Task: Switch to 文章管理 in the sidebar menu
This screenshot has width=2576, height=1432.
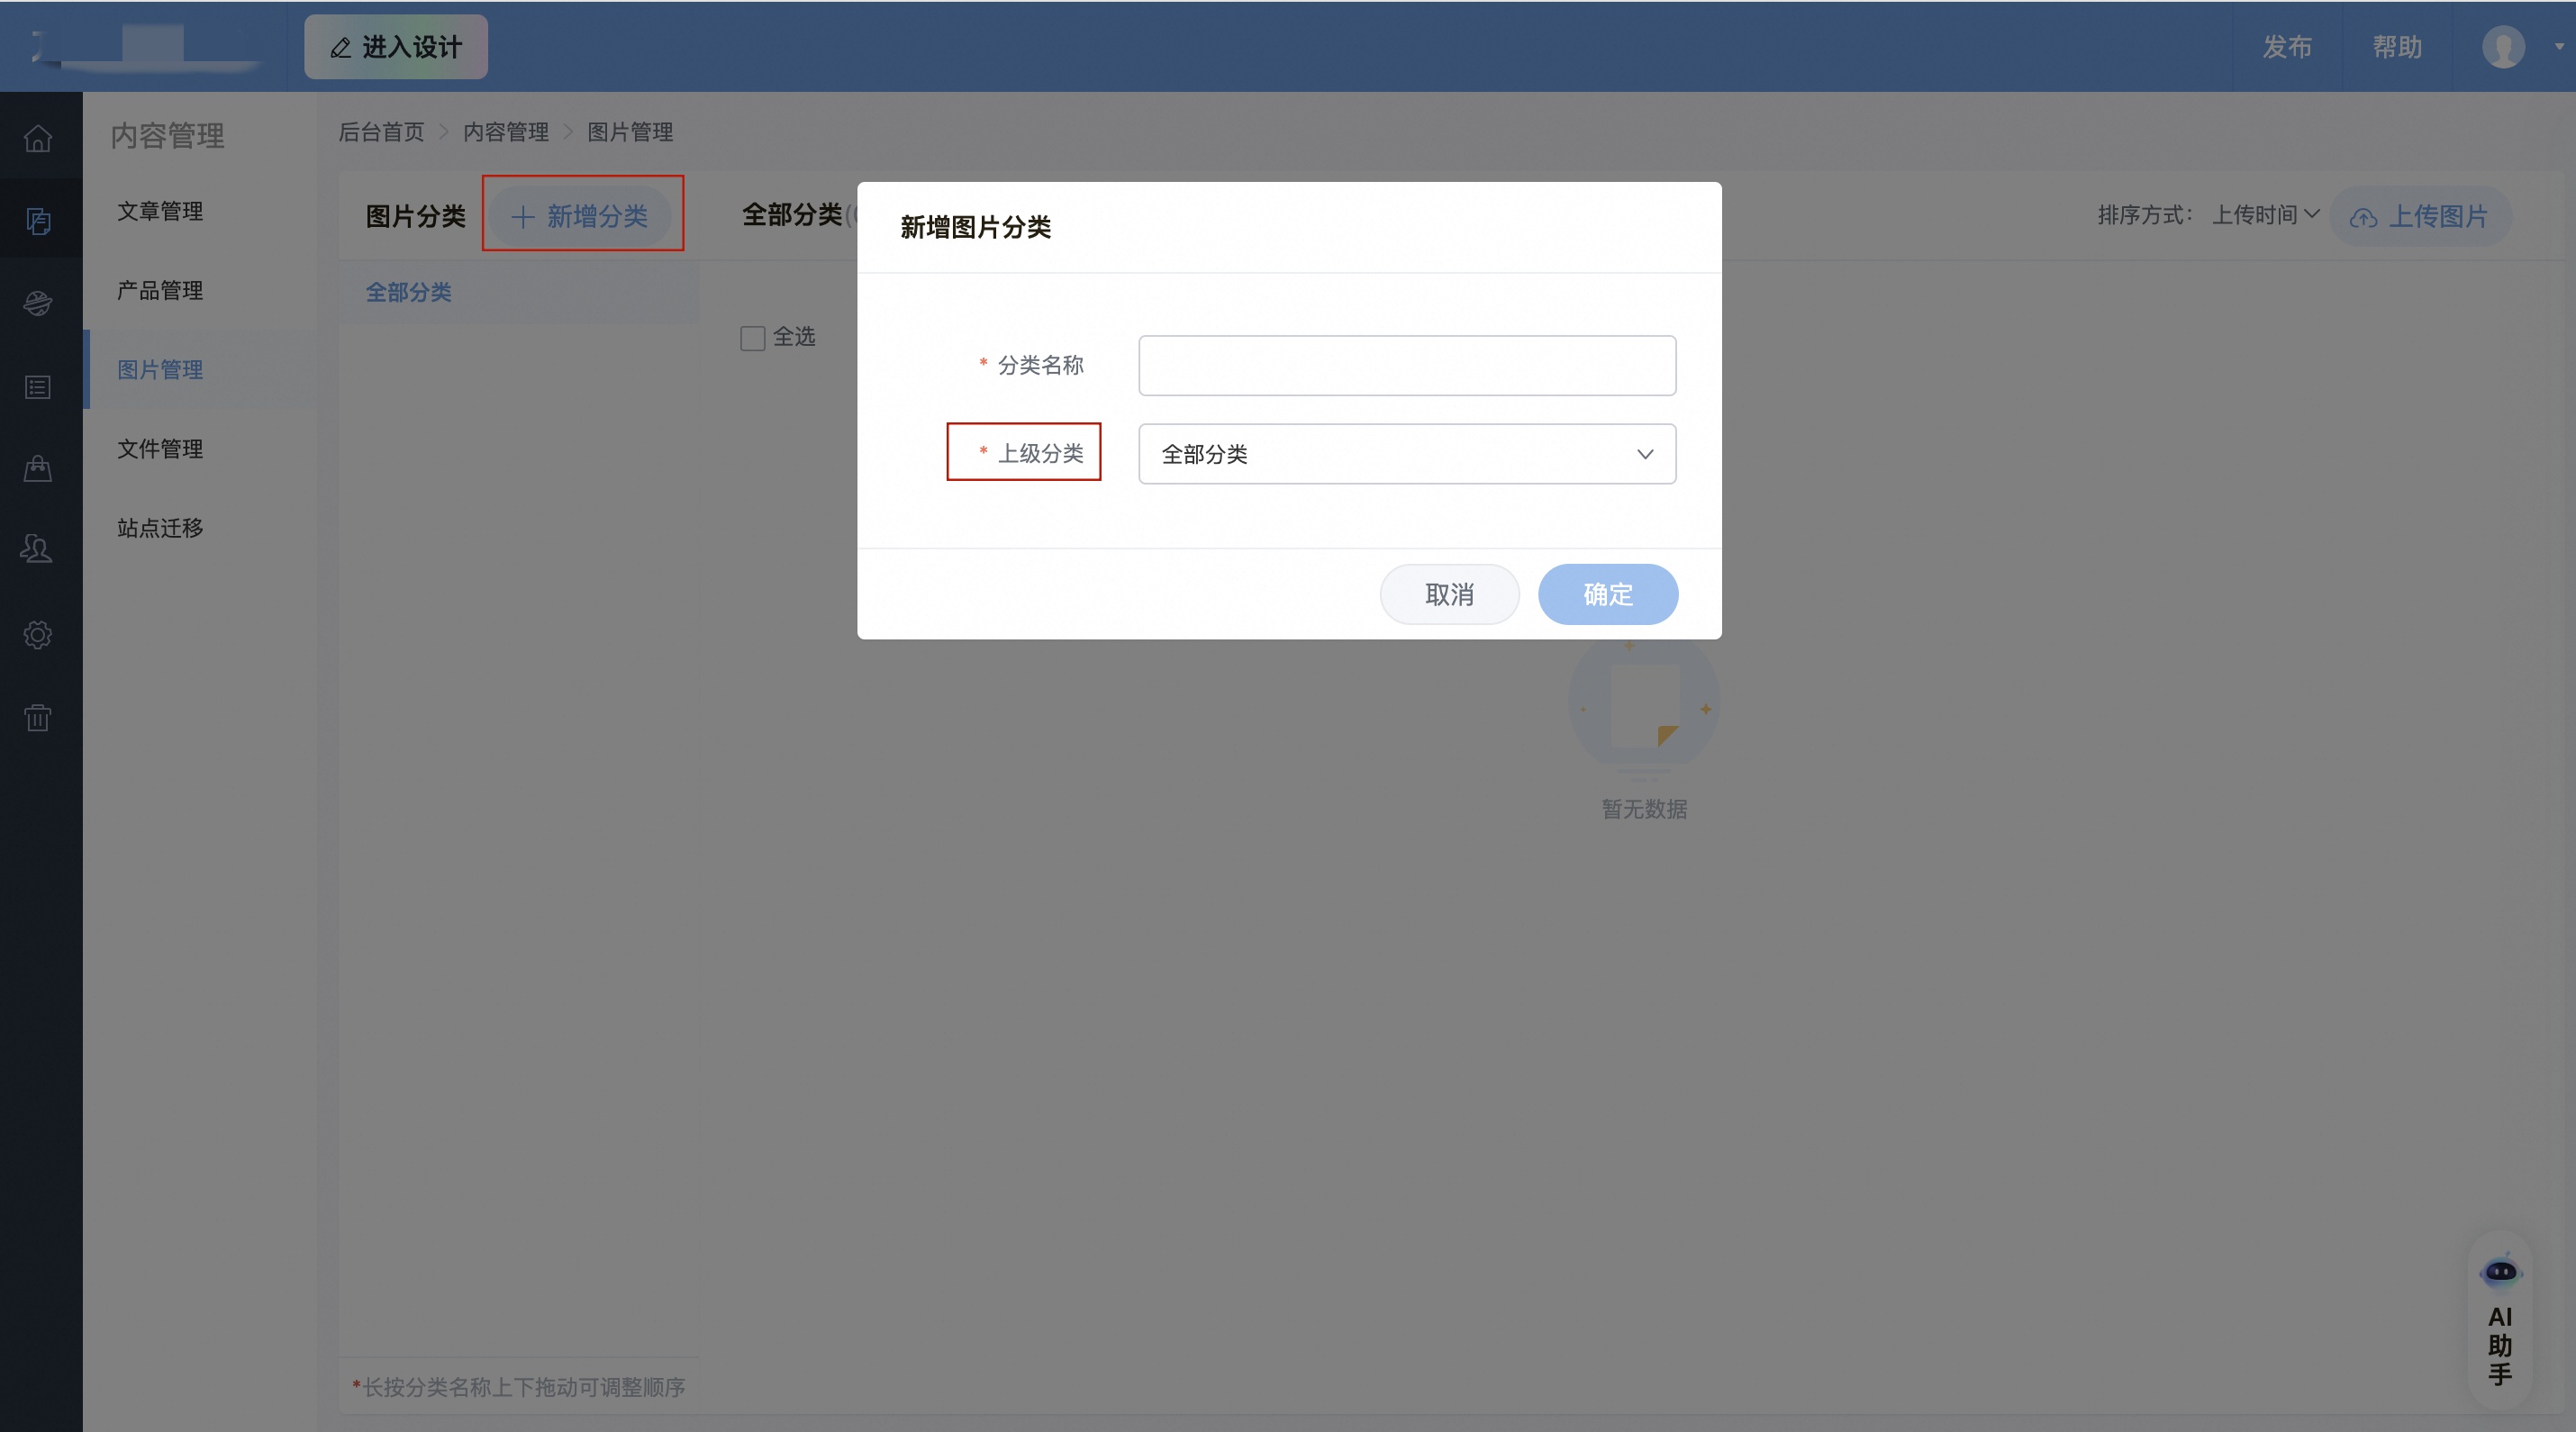Action: coord(160,211)
